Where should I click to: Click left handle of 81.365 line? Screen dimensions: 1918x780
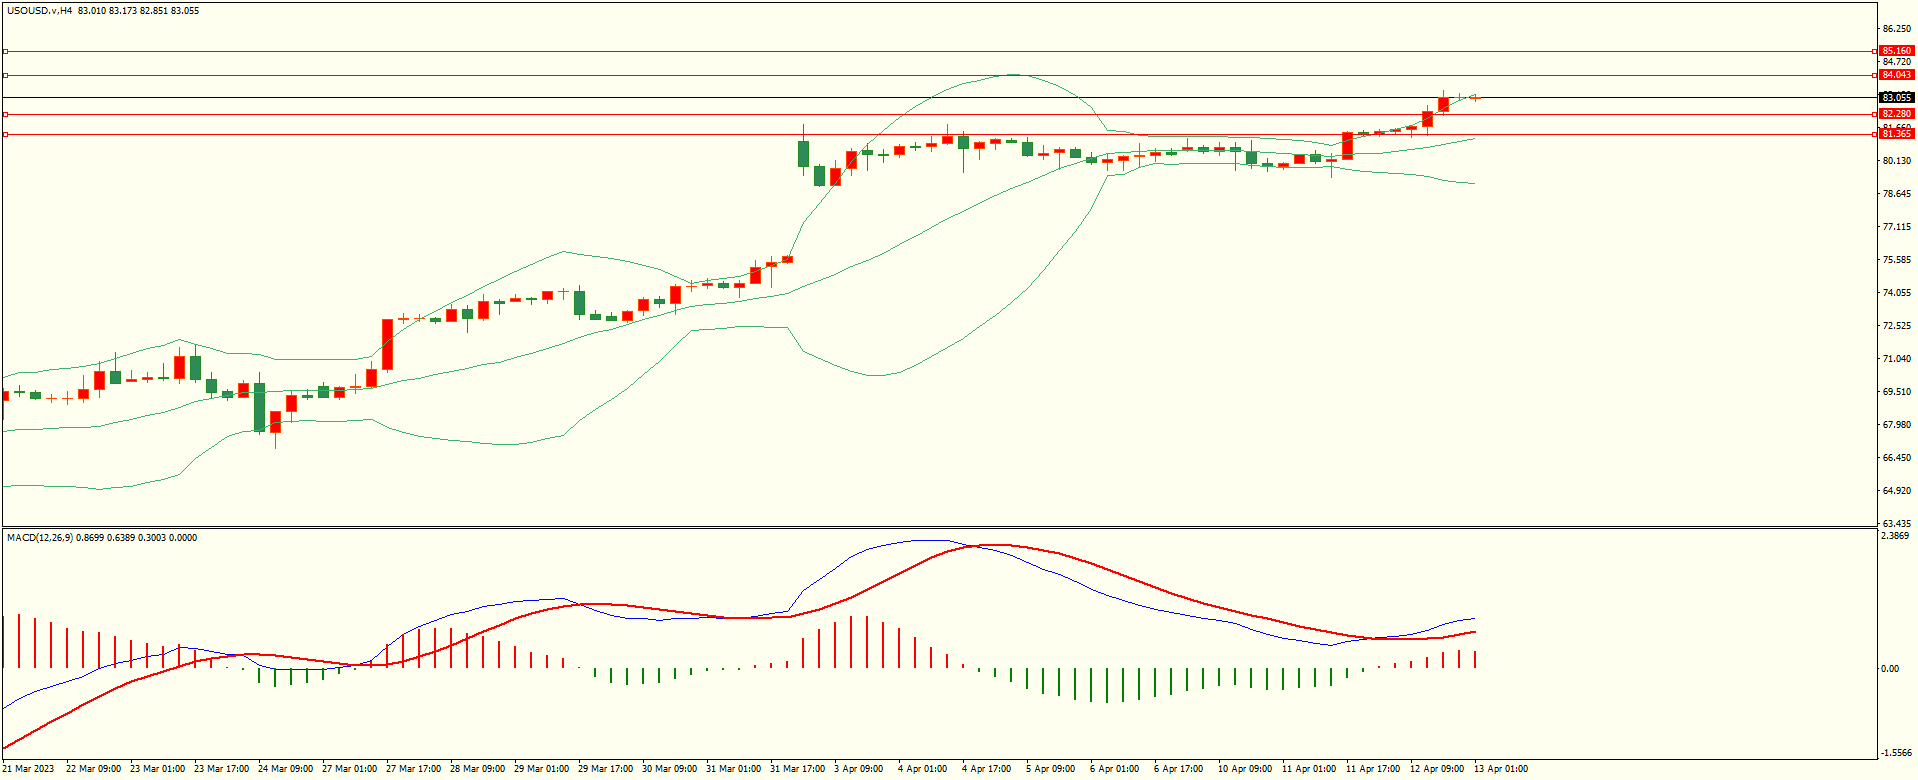click(x=5, y=134)
